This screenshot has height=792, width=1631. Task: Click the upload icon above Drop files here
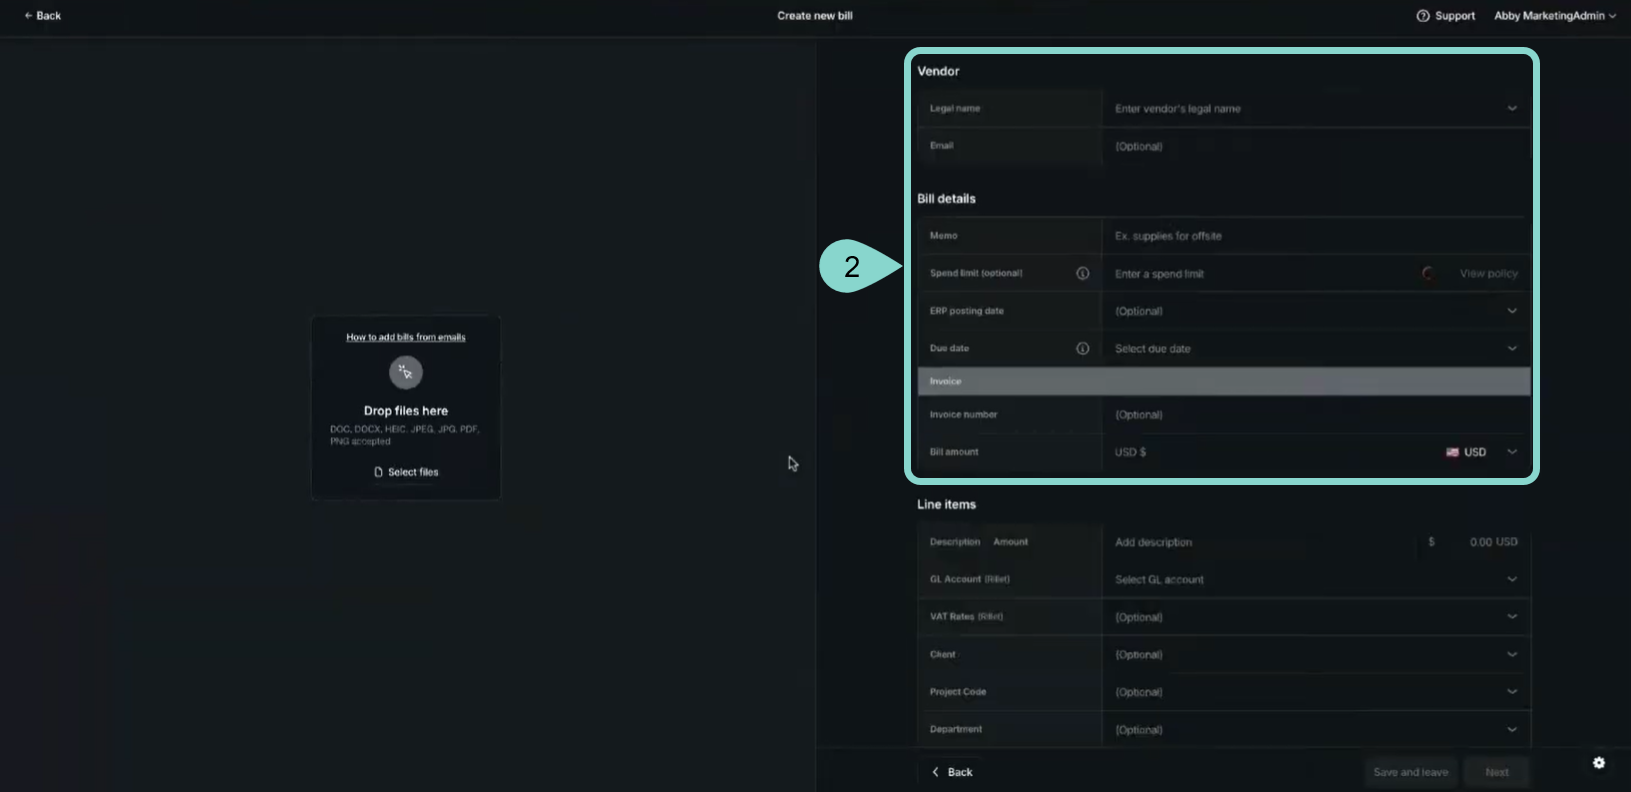(x=406, y=372)
